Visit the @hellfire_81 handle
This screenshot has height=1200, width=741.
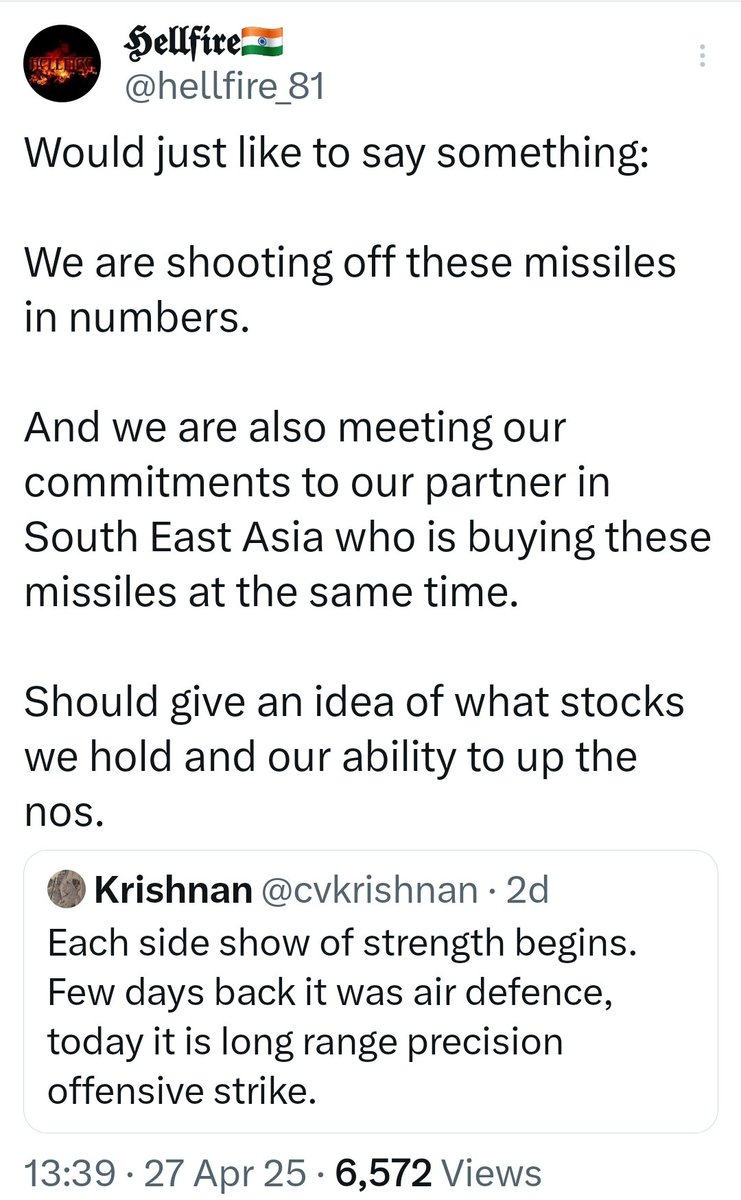click(223, 89)
